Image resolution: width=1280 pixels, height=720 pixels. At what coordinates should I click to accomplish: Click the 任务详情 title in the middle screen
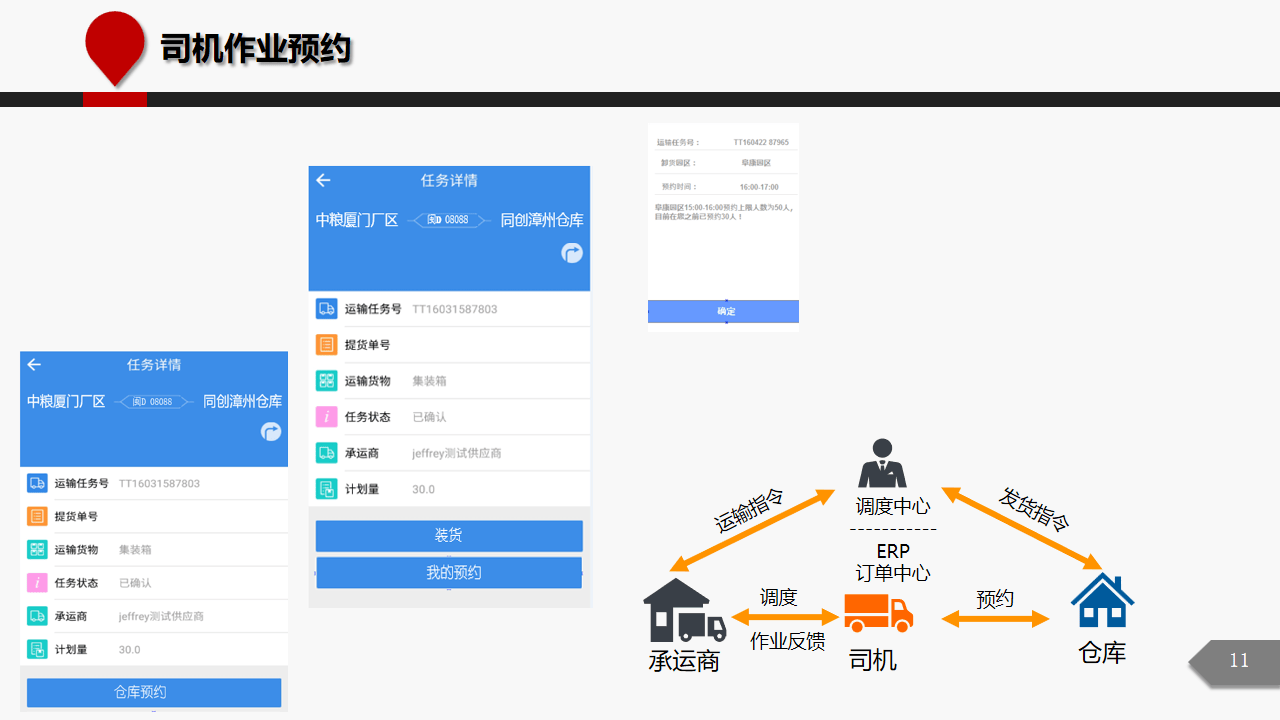449,180
